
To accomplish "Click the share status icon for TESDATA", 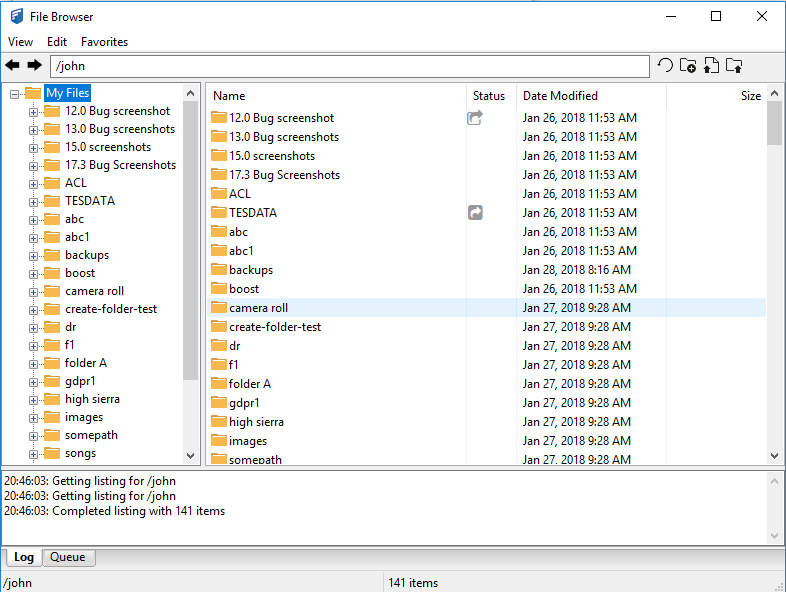I will tap(475, 213).
